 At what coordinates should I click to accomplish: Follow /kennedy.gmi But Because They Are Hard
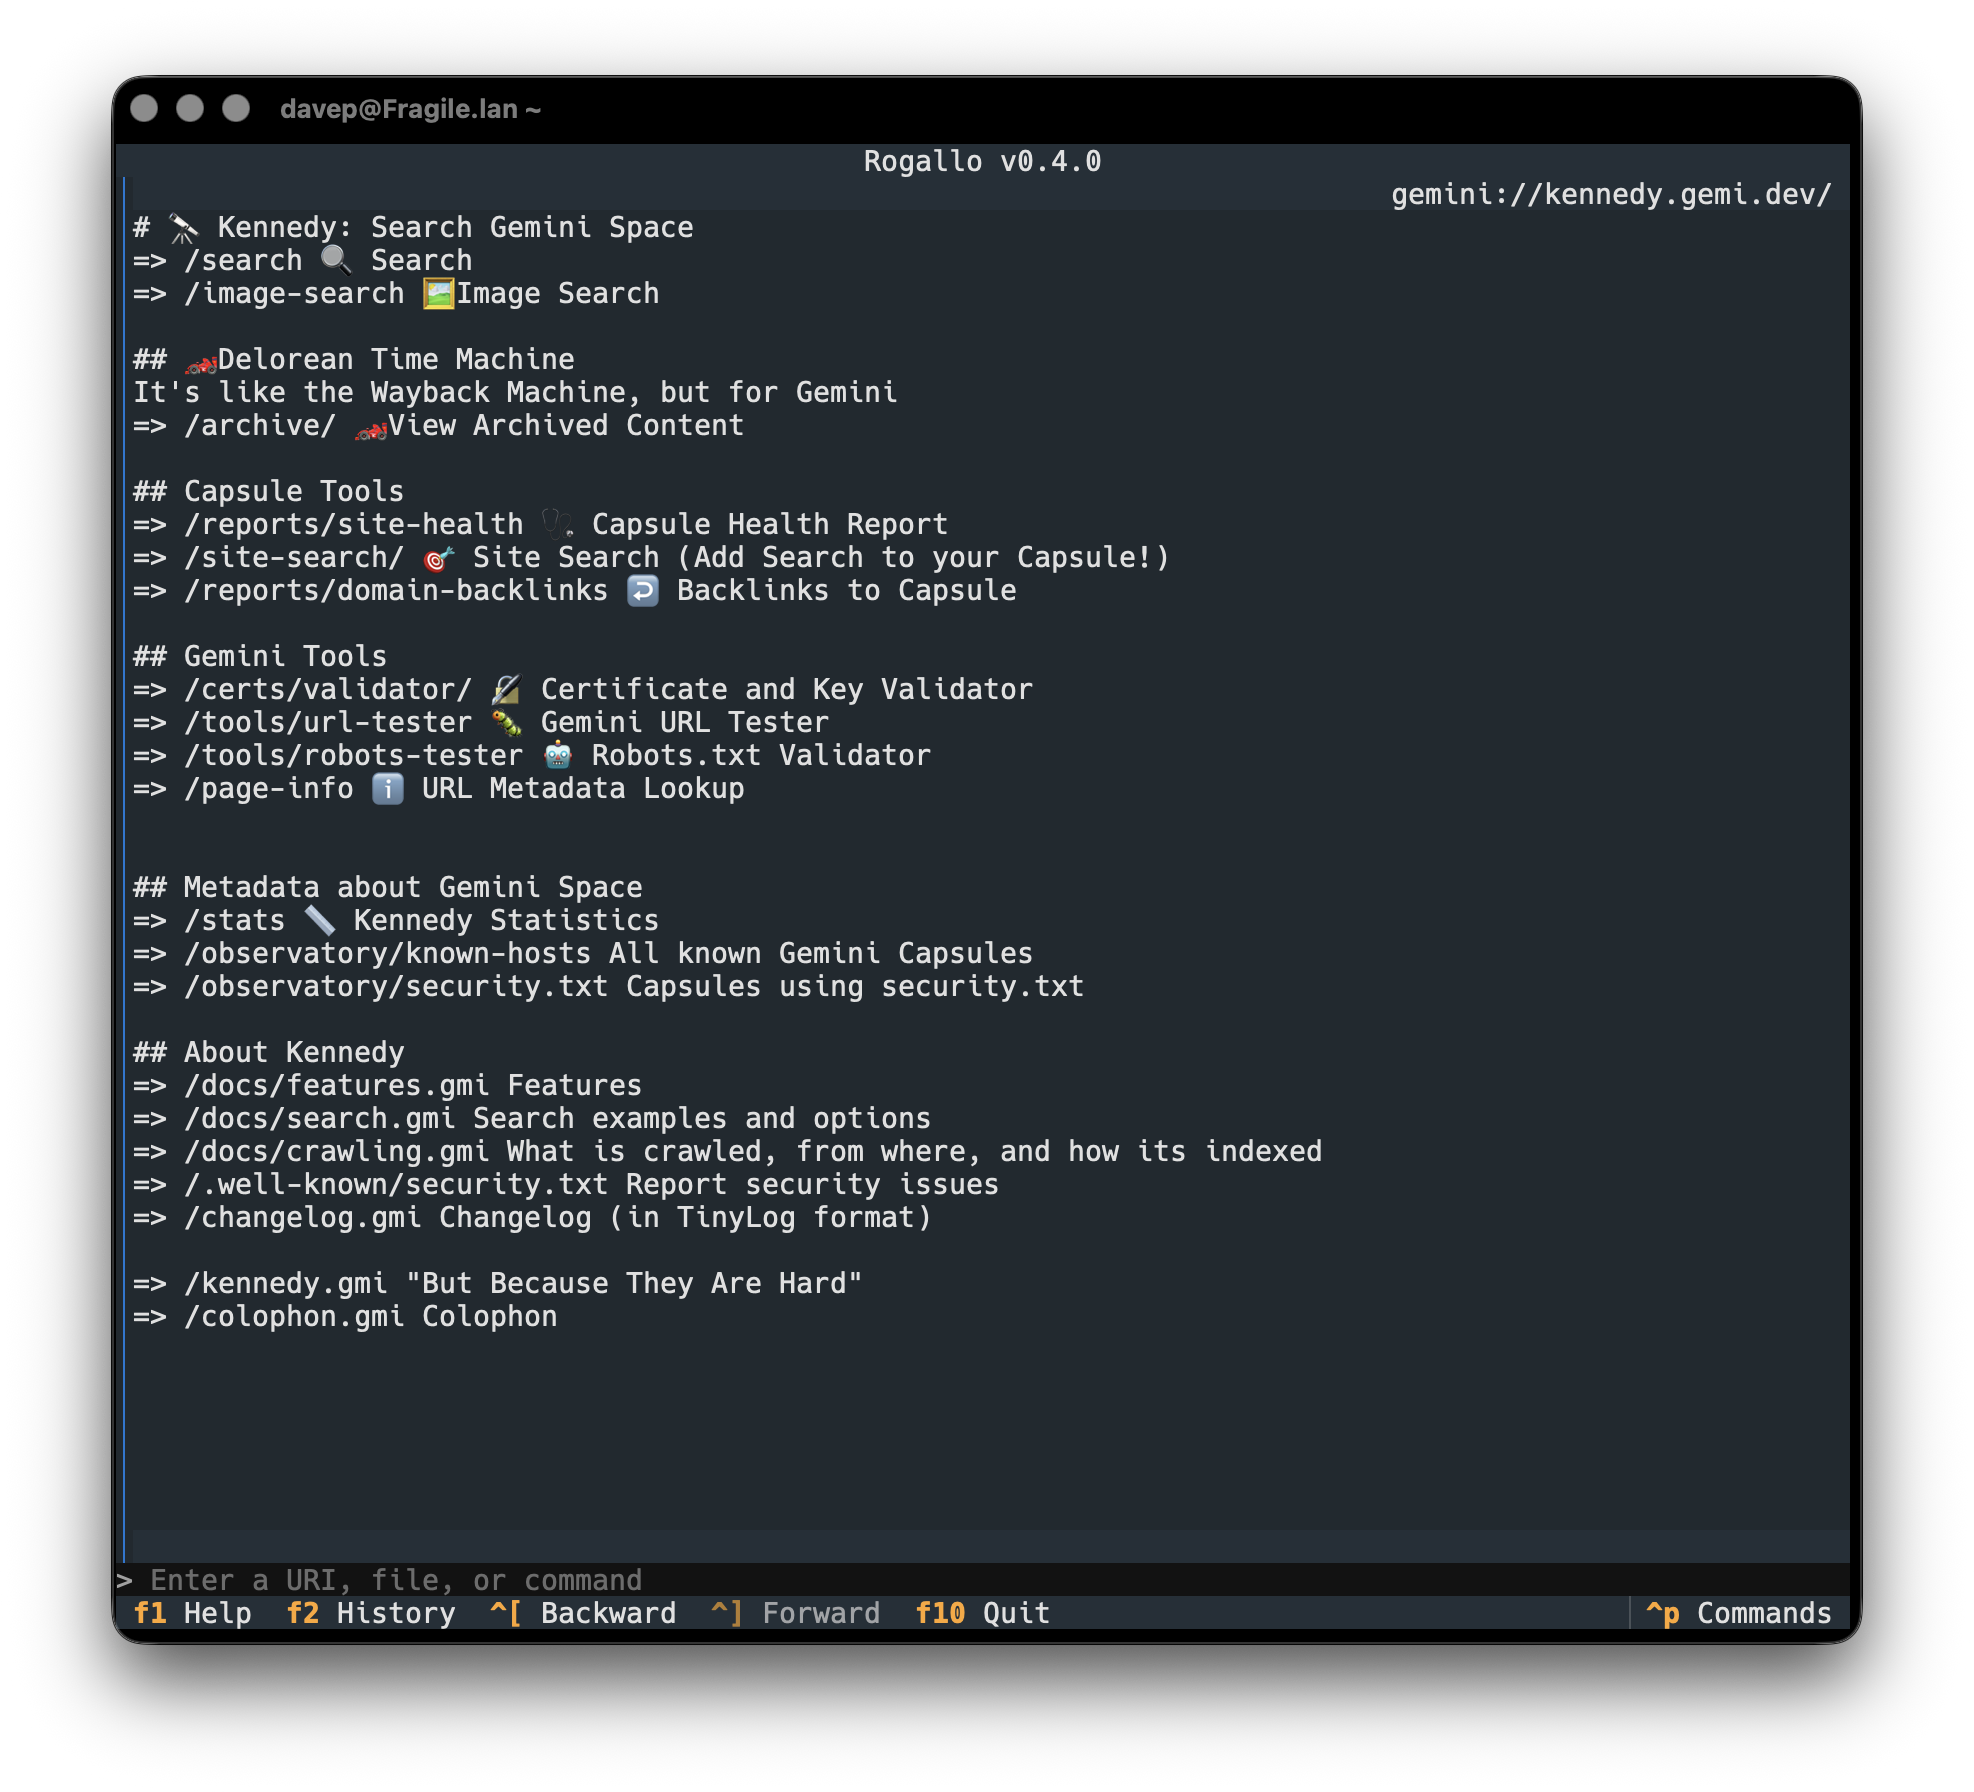pos(498,1284)
